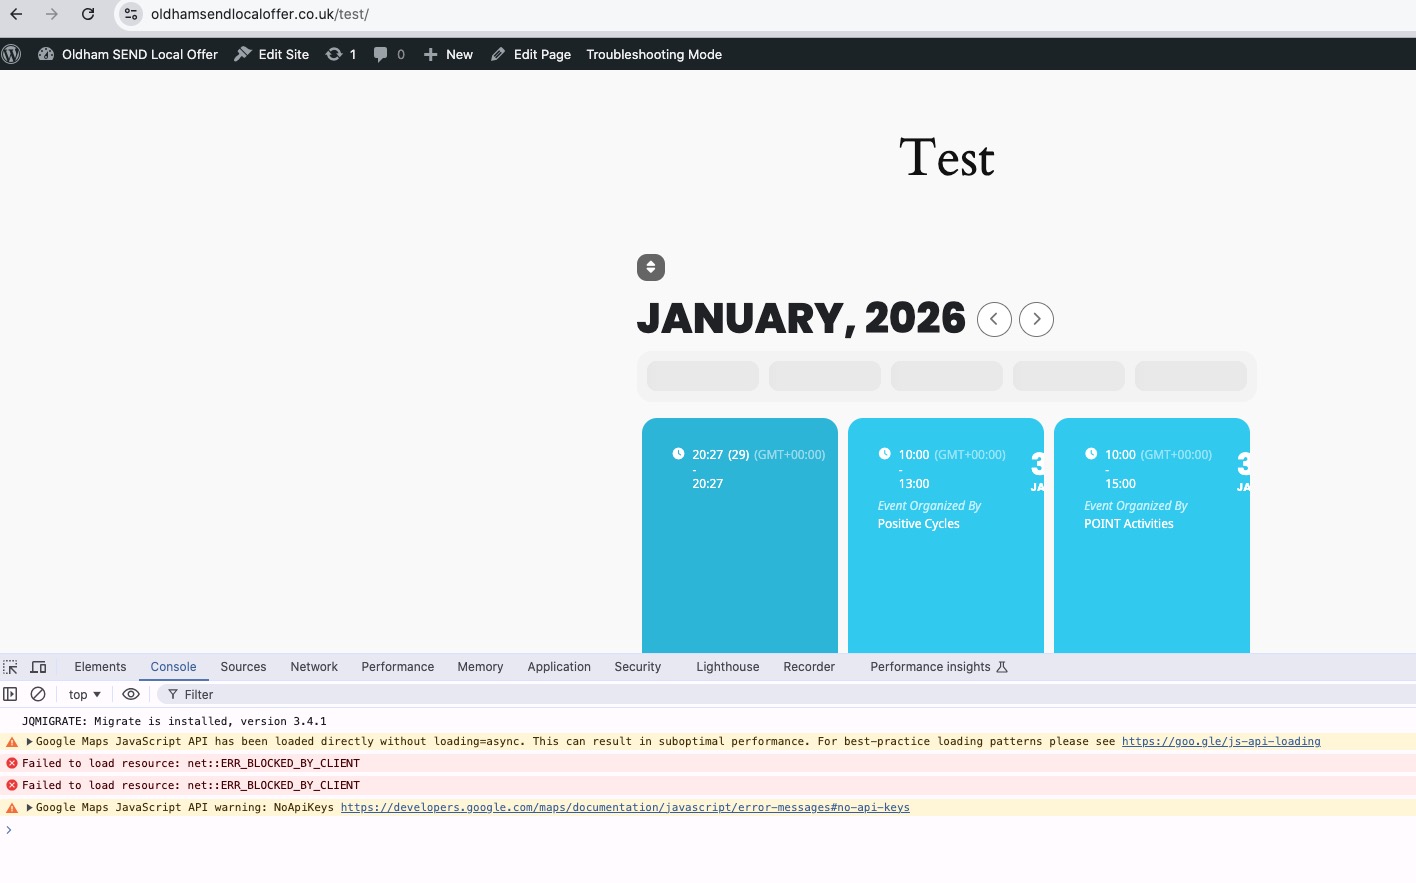Open the site information icon in address bar
This screenshot has height=883, width=1416.
point(131,14)
